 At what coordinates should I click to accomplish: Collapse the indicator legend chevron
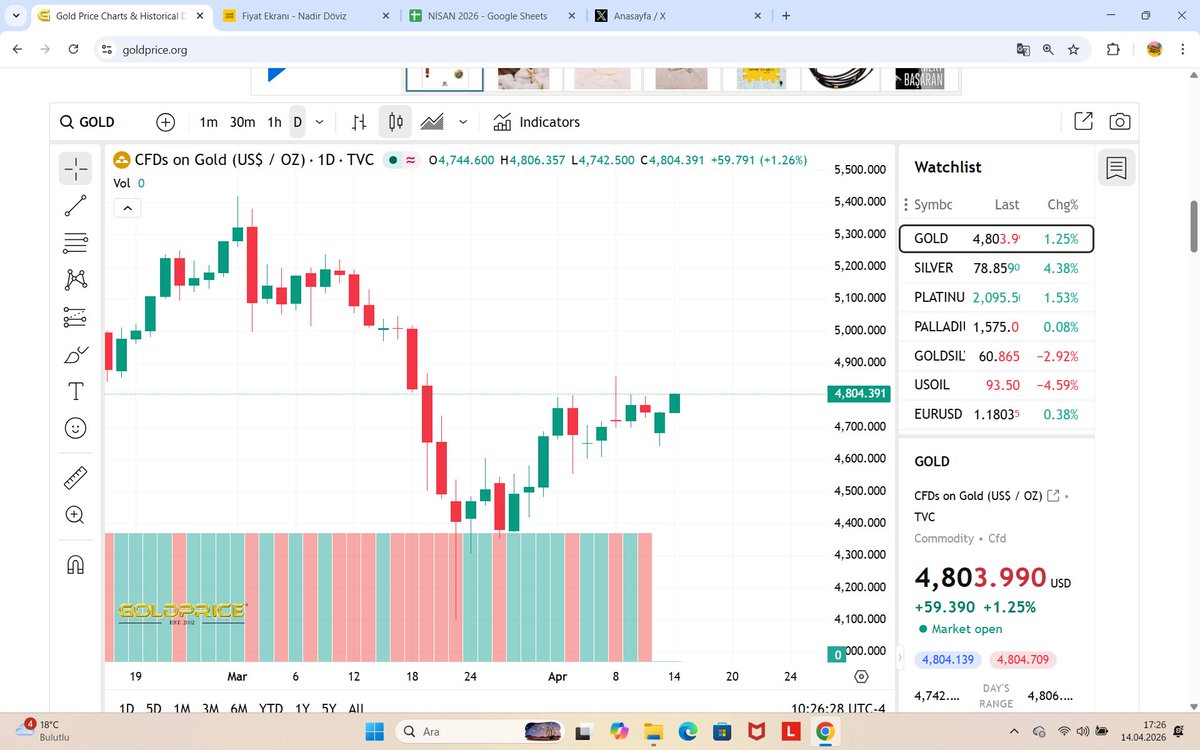[x=126, y=208]
